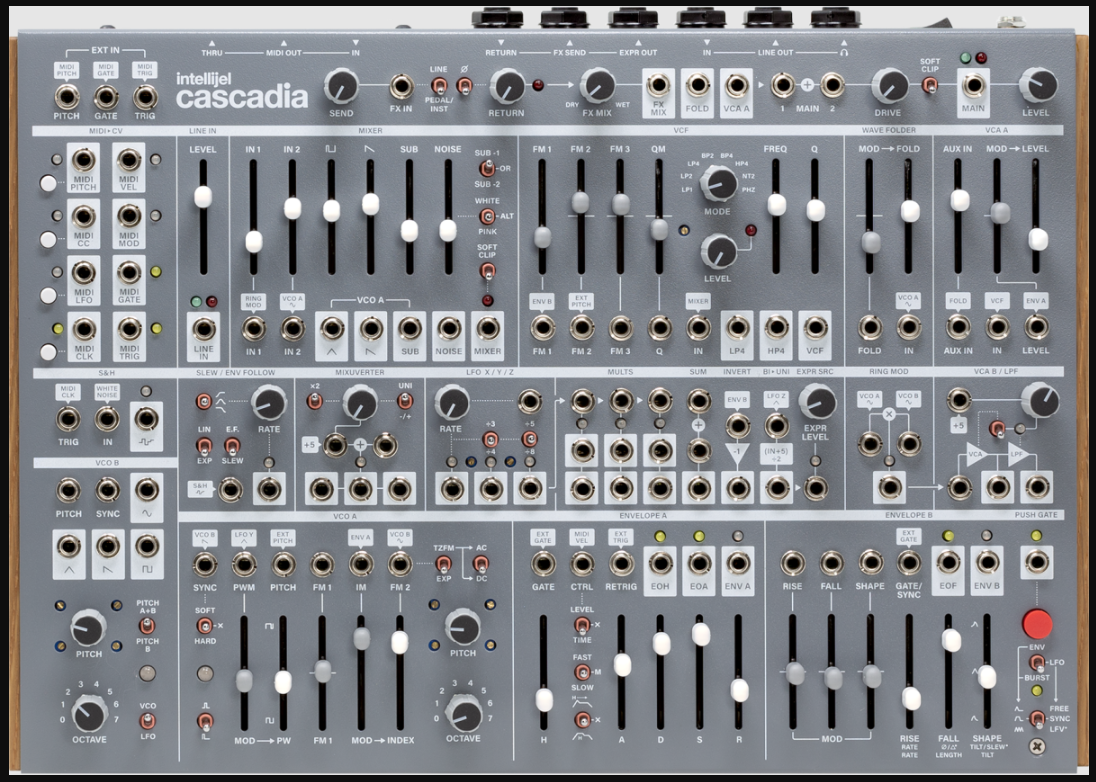Push the red PUSH GATE button
1096x782 pixels.
1037,624
